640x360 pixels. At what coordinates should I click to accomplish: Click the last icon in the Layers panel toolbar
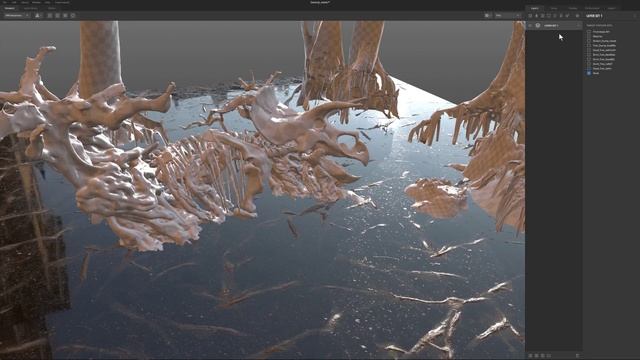pyautogui.click(x=577, y=16)
